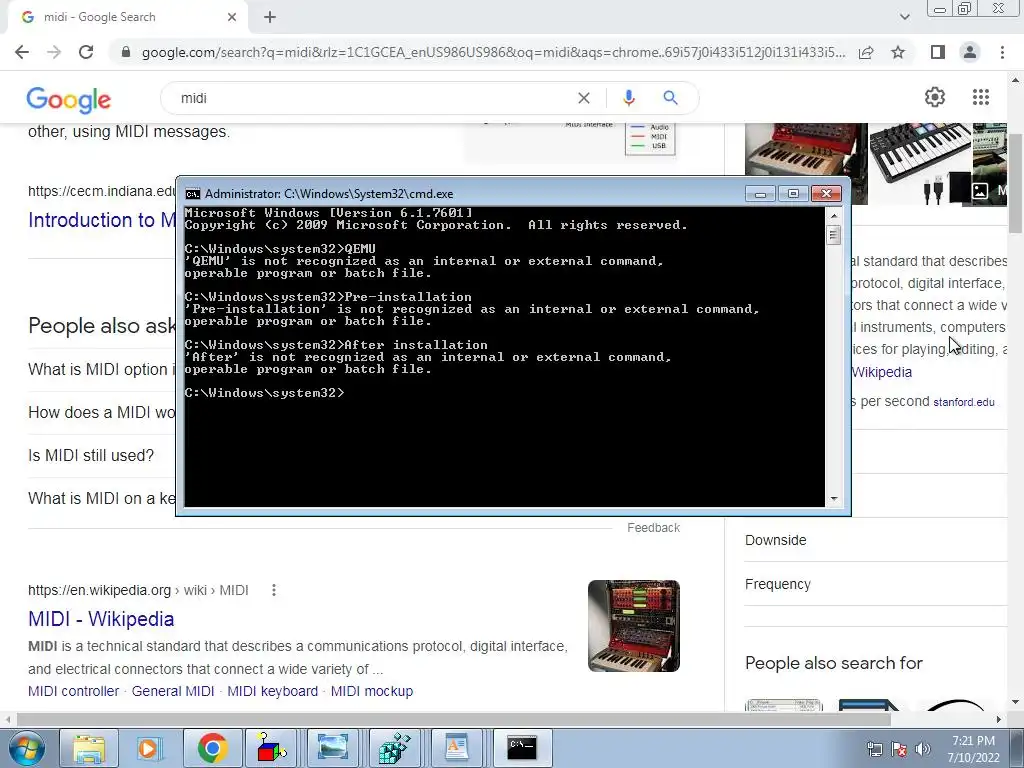Viewport: 1024px width, 768px height.
Task: Open Windows Explorer from taskbar
Action: click(89, 748)
